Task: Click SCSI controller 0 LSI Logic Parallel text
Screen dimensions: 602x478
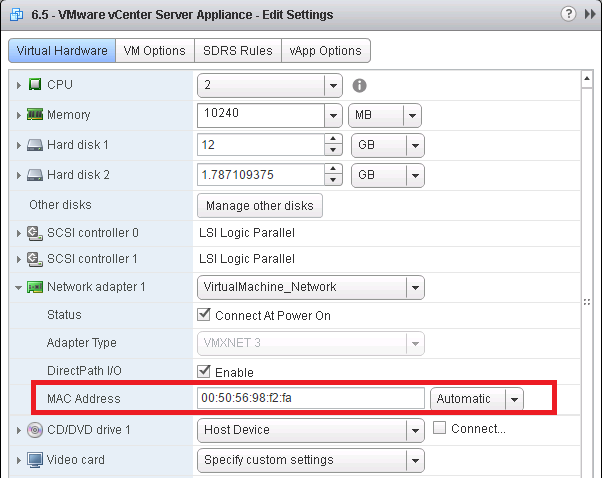Action: pyautogui.click(x=247, y=233)
